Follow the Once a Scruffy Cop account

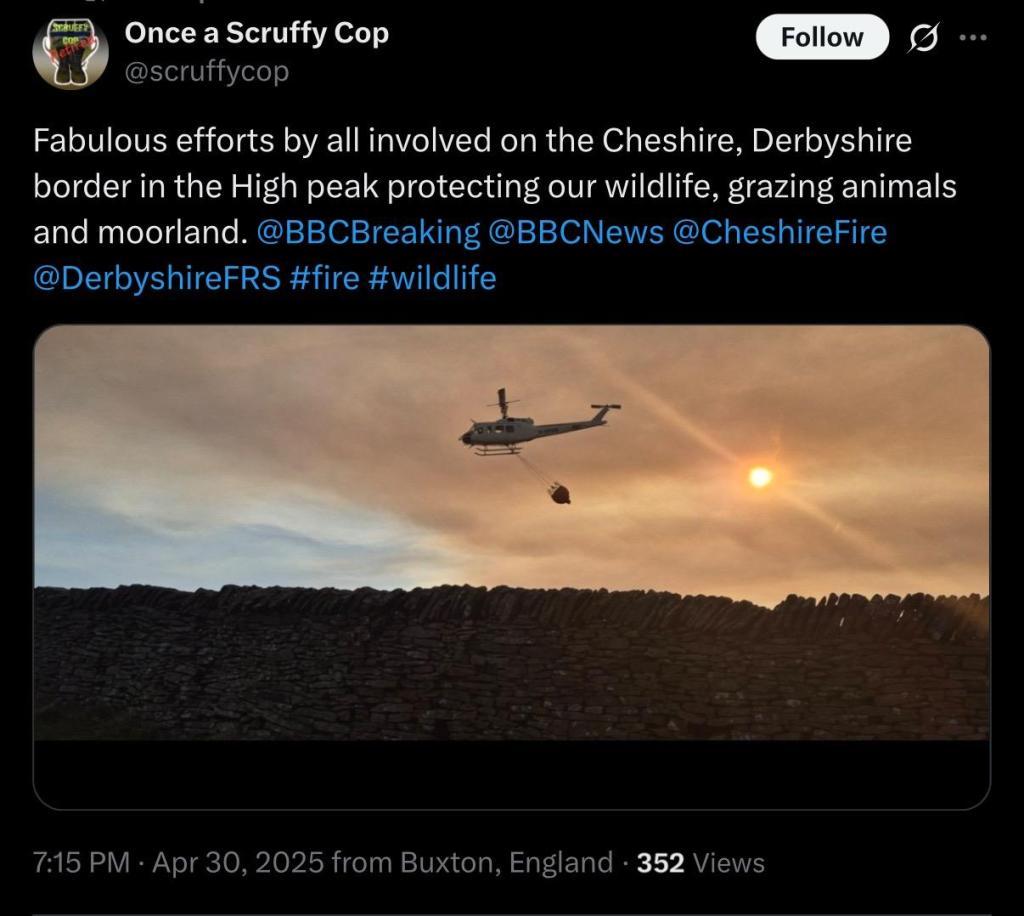[821, 37]
